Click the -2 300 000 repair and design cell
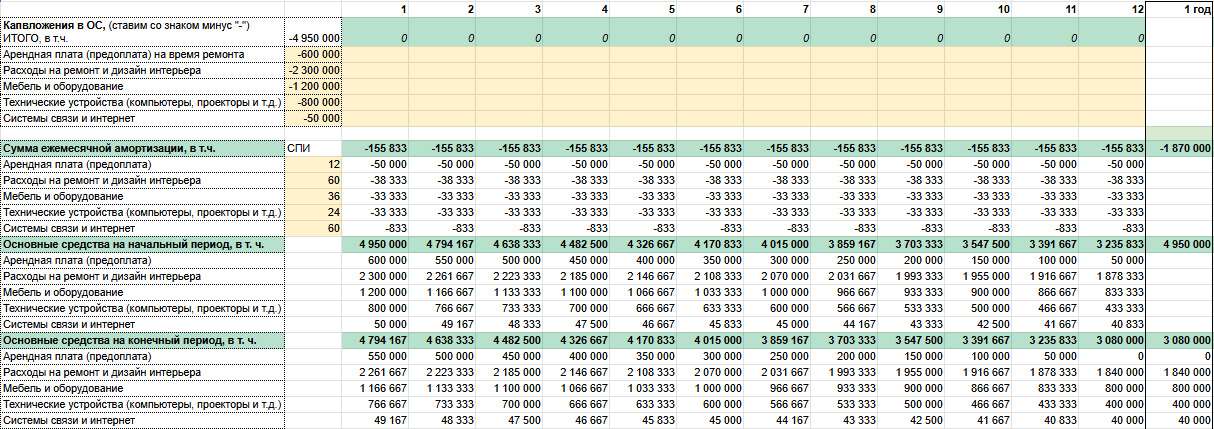 pos(313,70)
